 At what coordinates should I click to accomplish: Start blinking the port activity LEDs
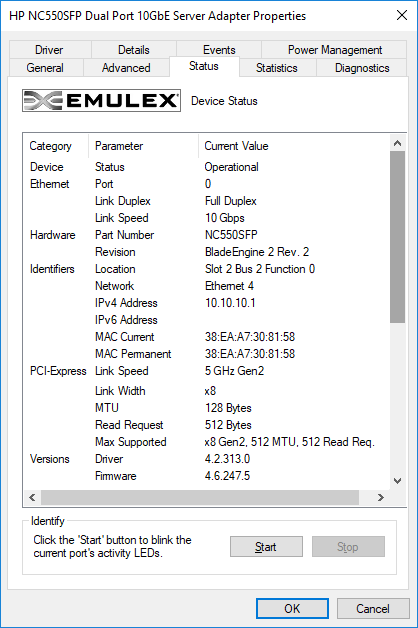coord(266,547)
